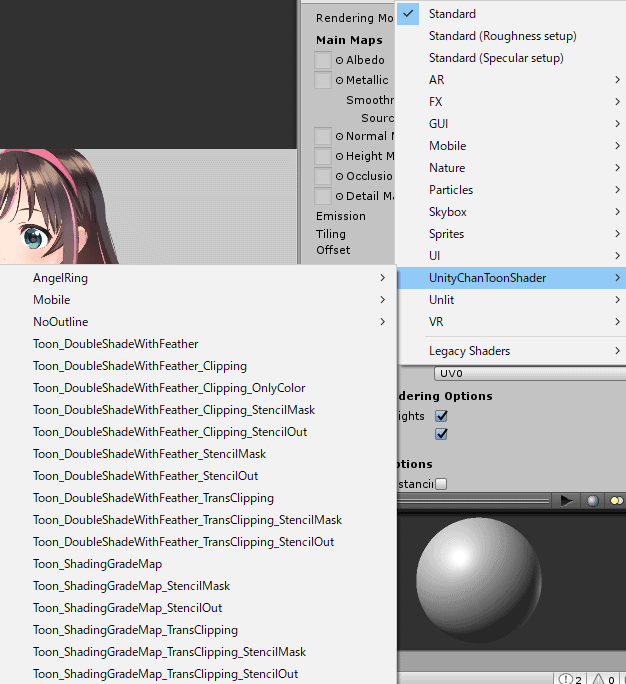Screen dimensions: 626x684
Task: Select Toon_ShadingGradeMap shader
Action: (x=97, y=564)
